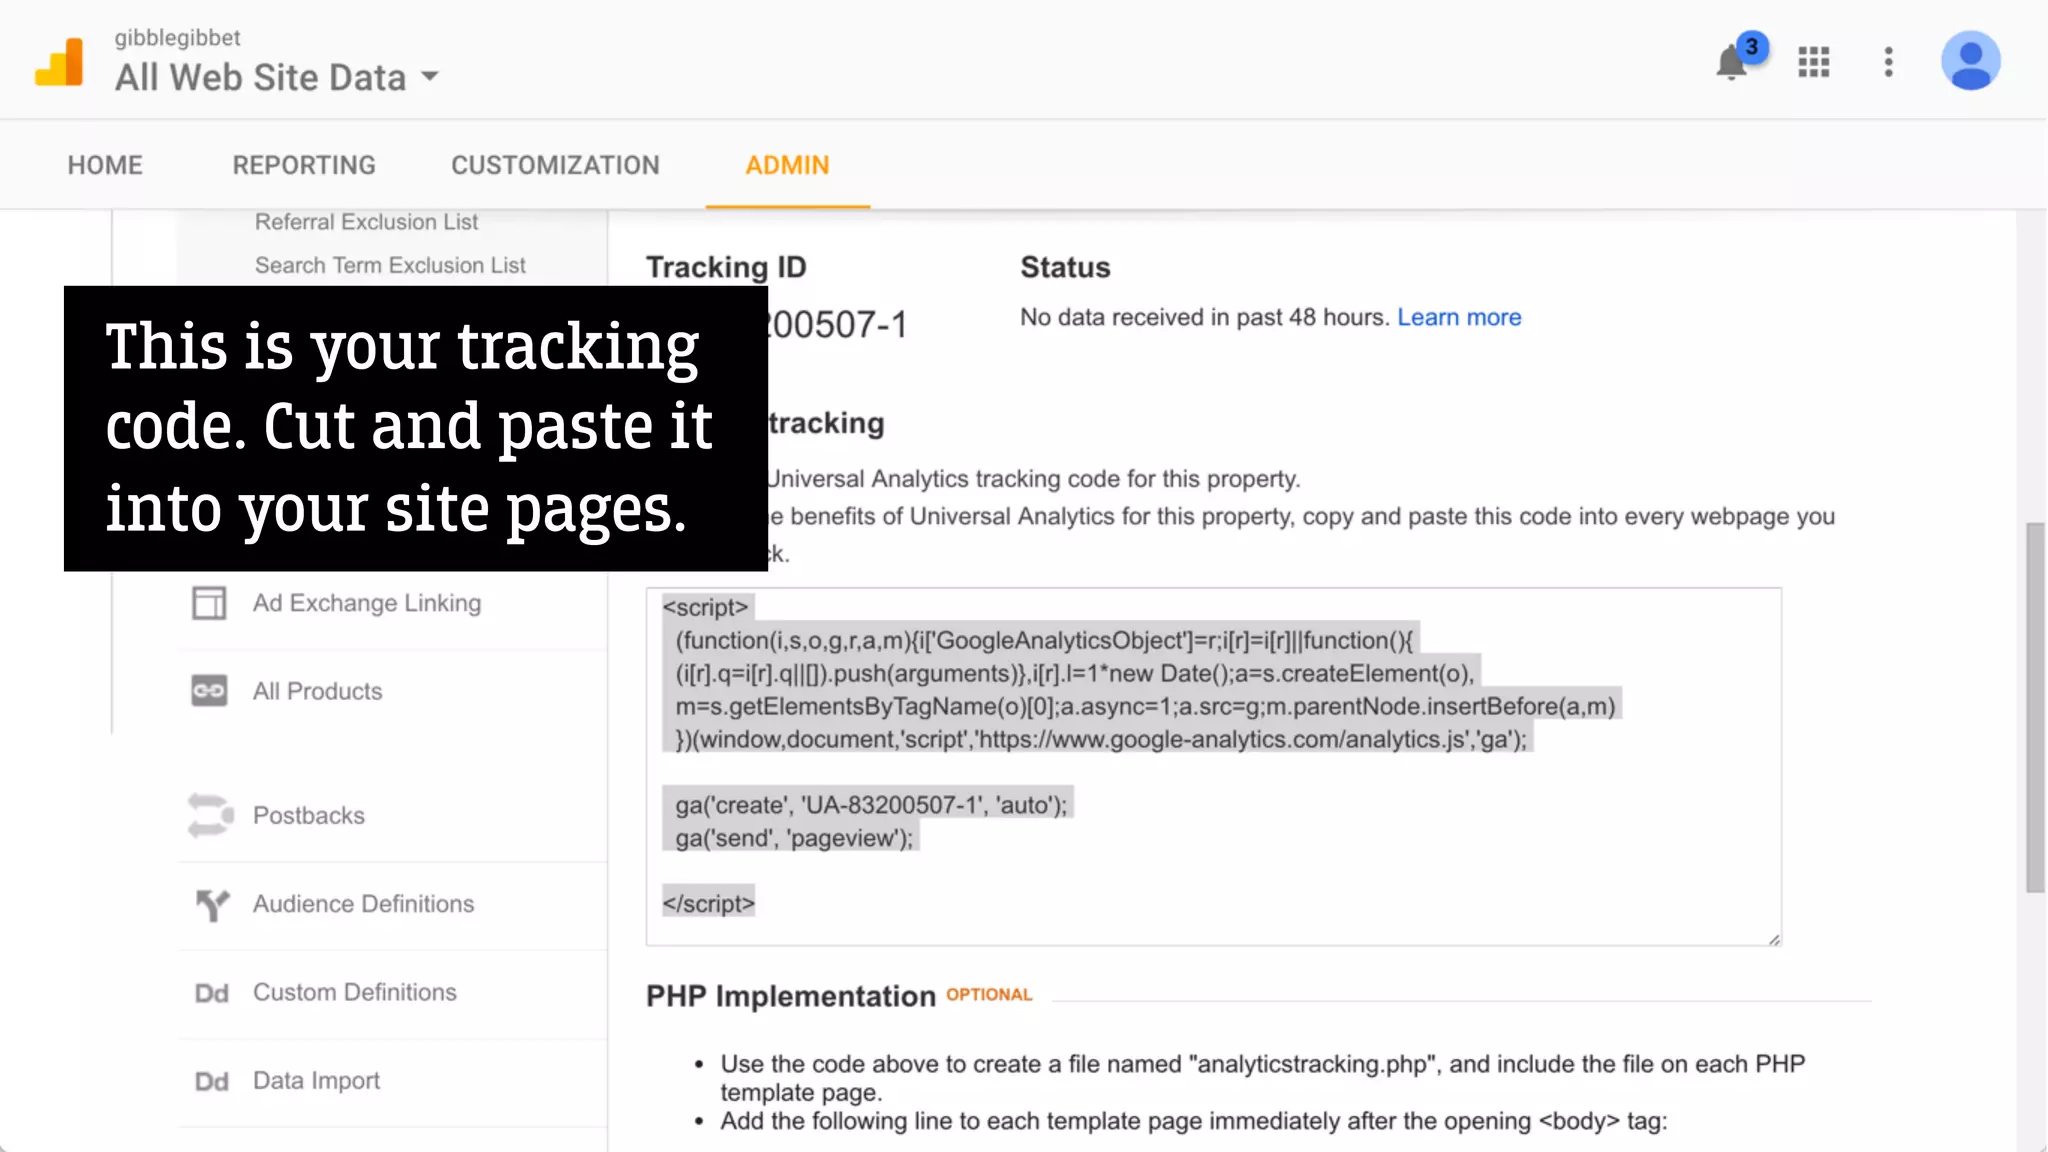Open the user account avatar
Image resolution: width=2048 pixels, height=1152 pixels.
pyautogui.click(x=1970, y=61)
